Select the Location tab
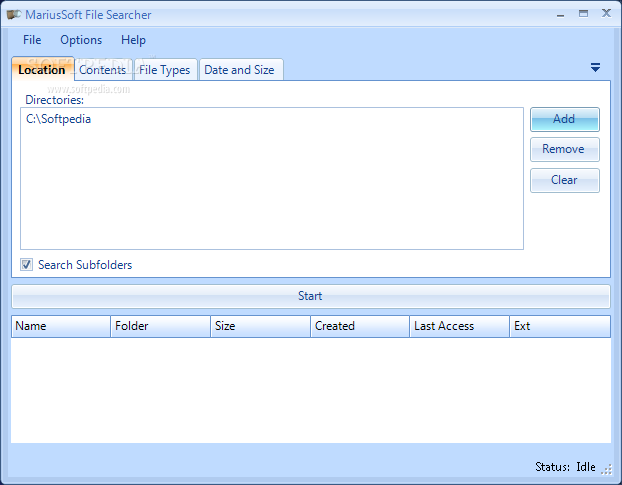 pyautogui.click(x=42, y=69)
